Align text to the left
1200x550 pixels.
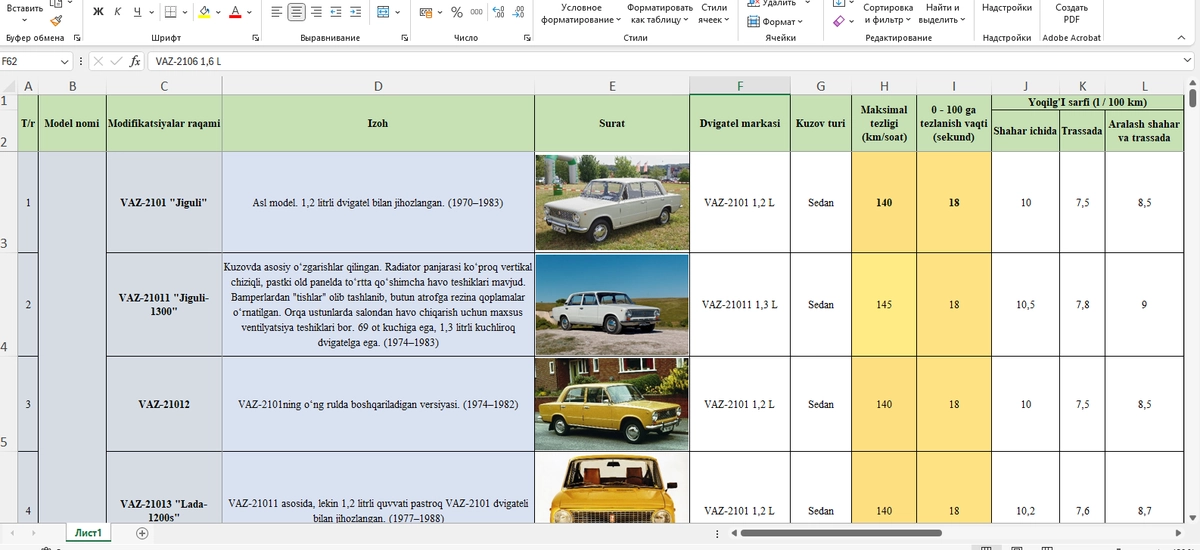275,12
